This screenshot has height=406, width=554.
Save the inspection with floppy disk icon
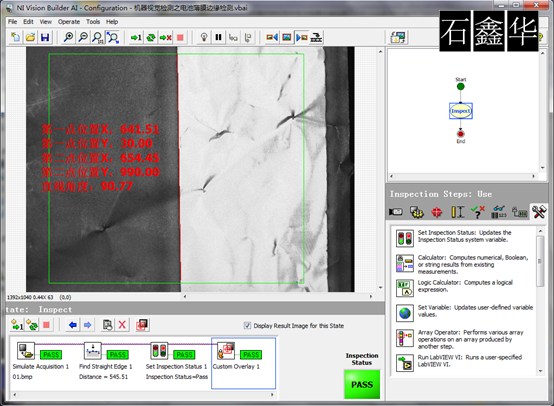point(45,37)
